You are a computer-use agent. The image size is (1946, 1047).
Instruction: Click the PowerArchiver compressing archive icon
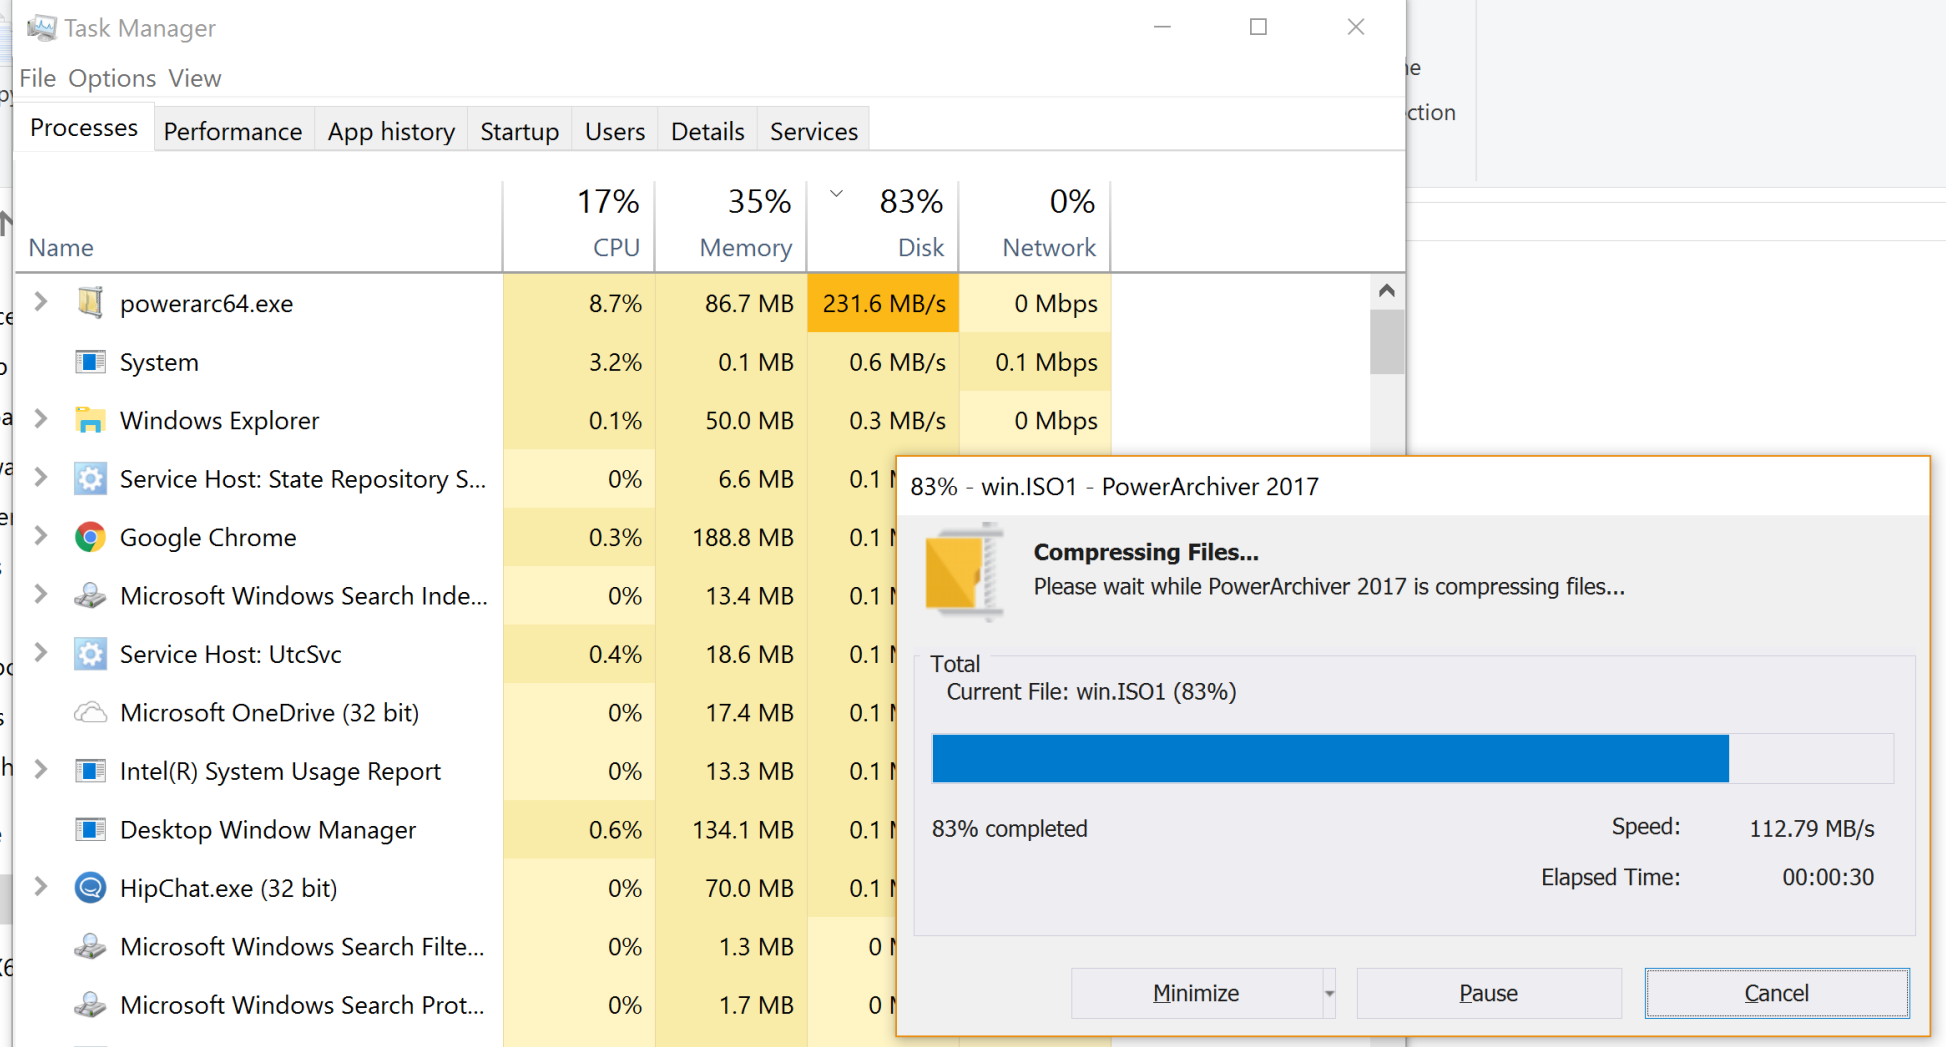click(964, 571)
